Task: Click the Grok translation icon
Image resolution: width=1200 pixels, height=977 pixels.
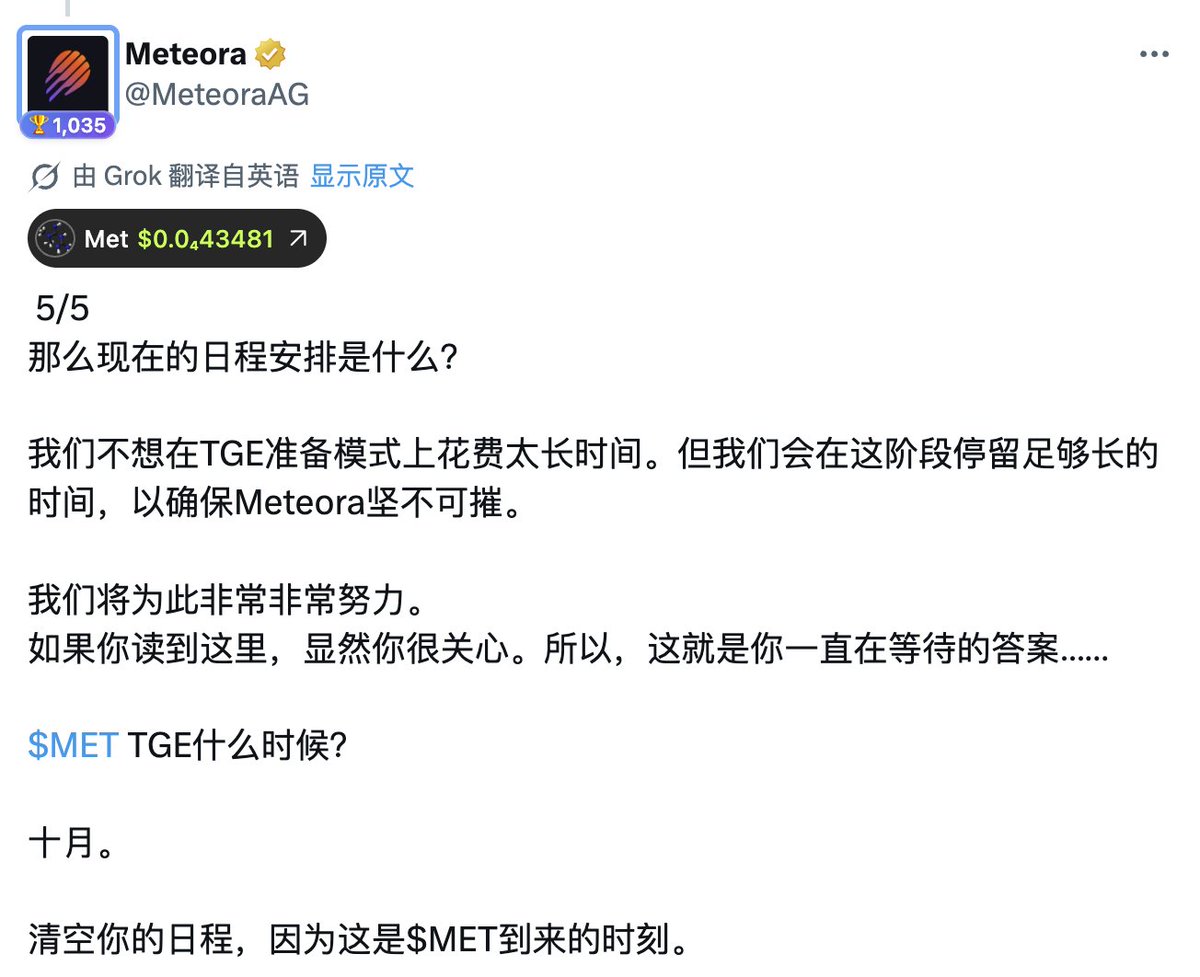Action: pos(45,177)
